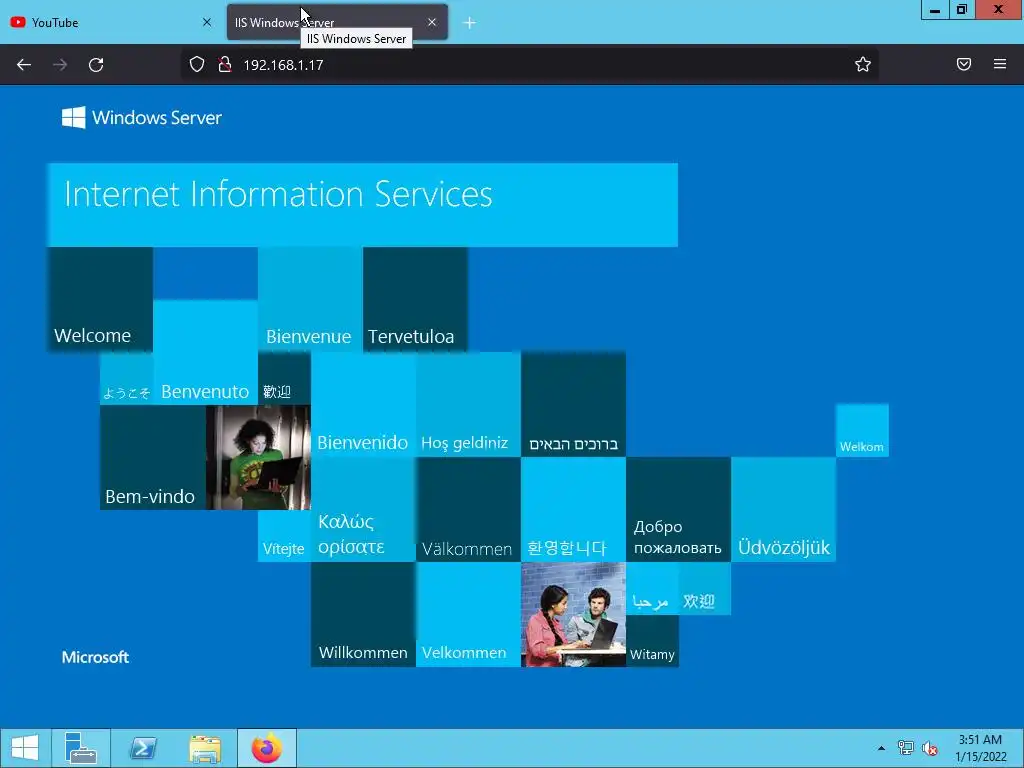This screenshot has width=1024, height=768.
Task: Click the Microsoft logo text
Action: 95,657
